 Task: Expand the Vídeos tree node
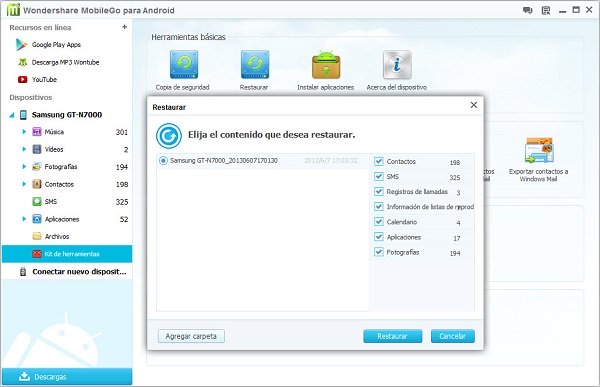point(24,149)
